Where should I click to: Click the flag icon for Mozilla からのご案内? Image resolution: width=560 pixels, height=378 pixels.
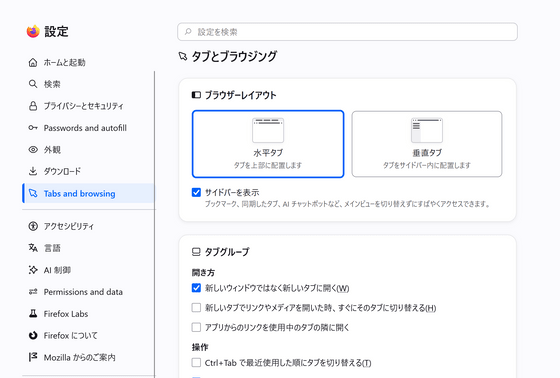tap(33, 357)
